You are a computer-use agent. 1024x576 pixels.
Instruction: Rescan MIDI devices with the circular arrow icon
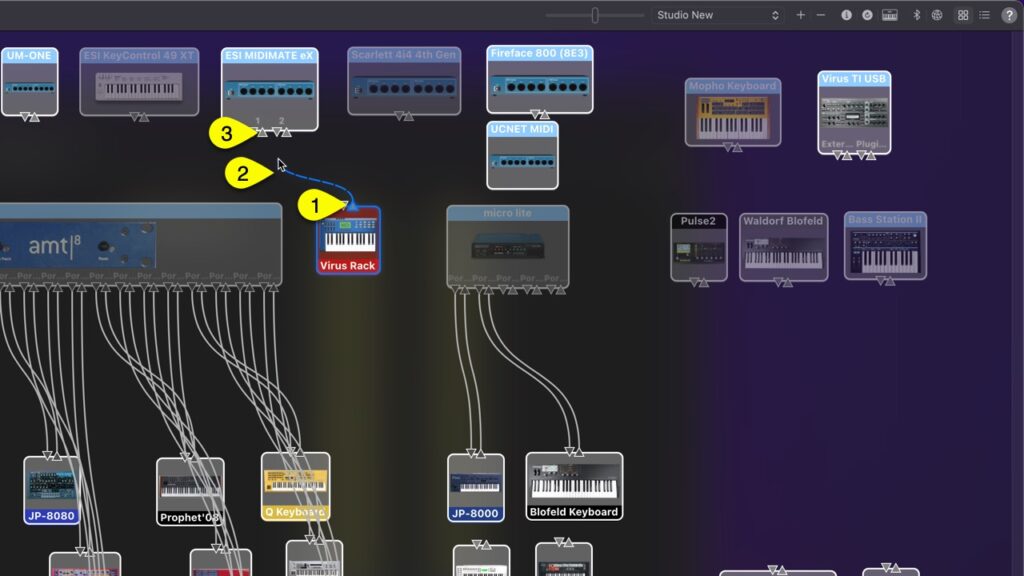click(x=867, y=15)
